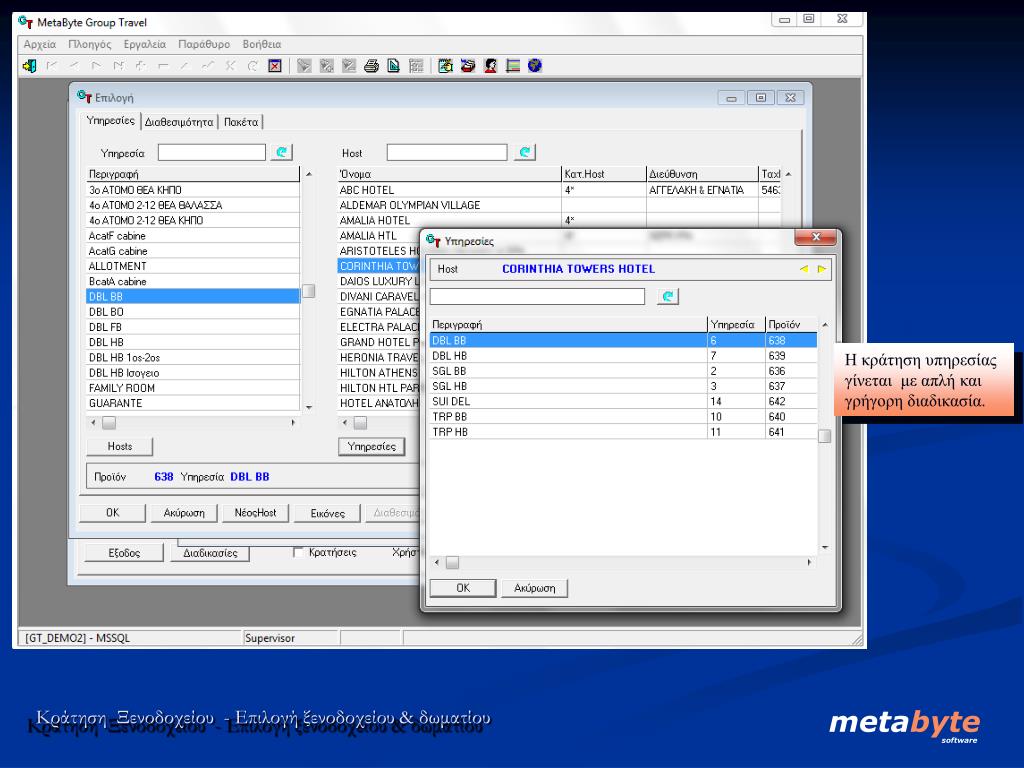Image resolution: width=1024 pixels, height=768 pixels.
Task: Select ALDEMAR OLYMPIAN VILLAGE host row
Action: (559, 205)
